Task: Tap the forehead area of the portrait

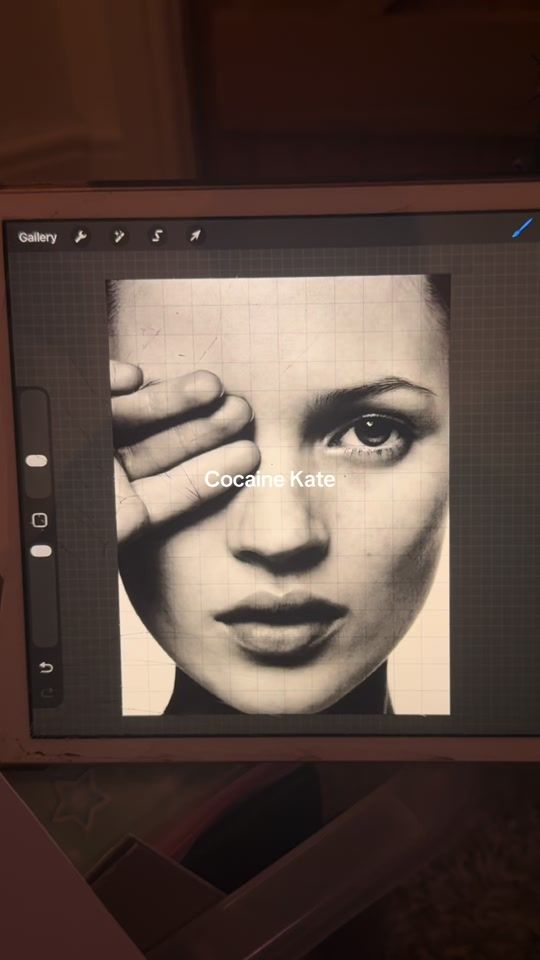Action: pos(282,331)
